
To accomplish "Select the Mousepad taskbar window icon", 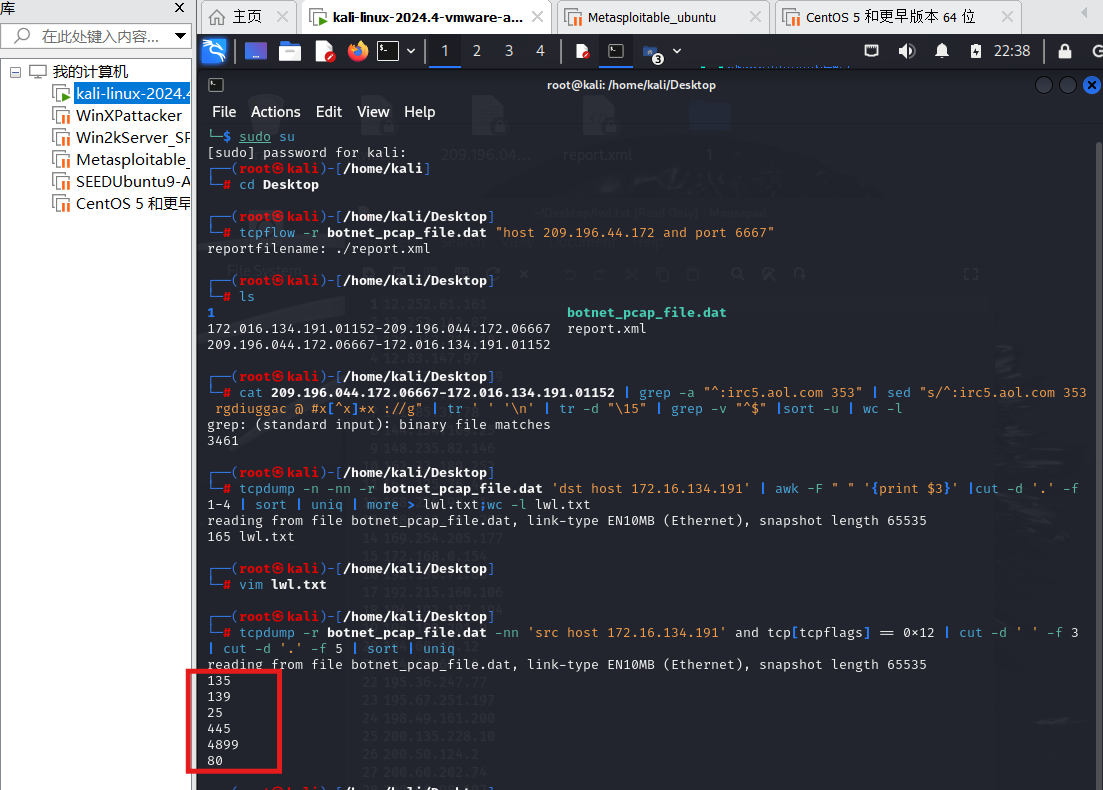I will click(x=582, y=51).
